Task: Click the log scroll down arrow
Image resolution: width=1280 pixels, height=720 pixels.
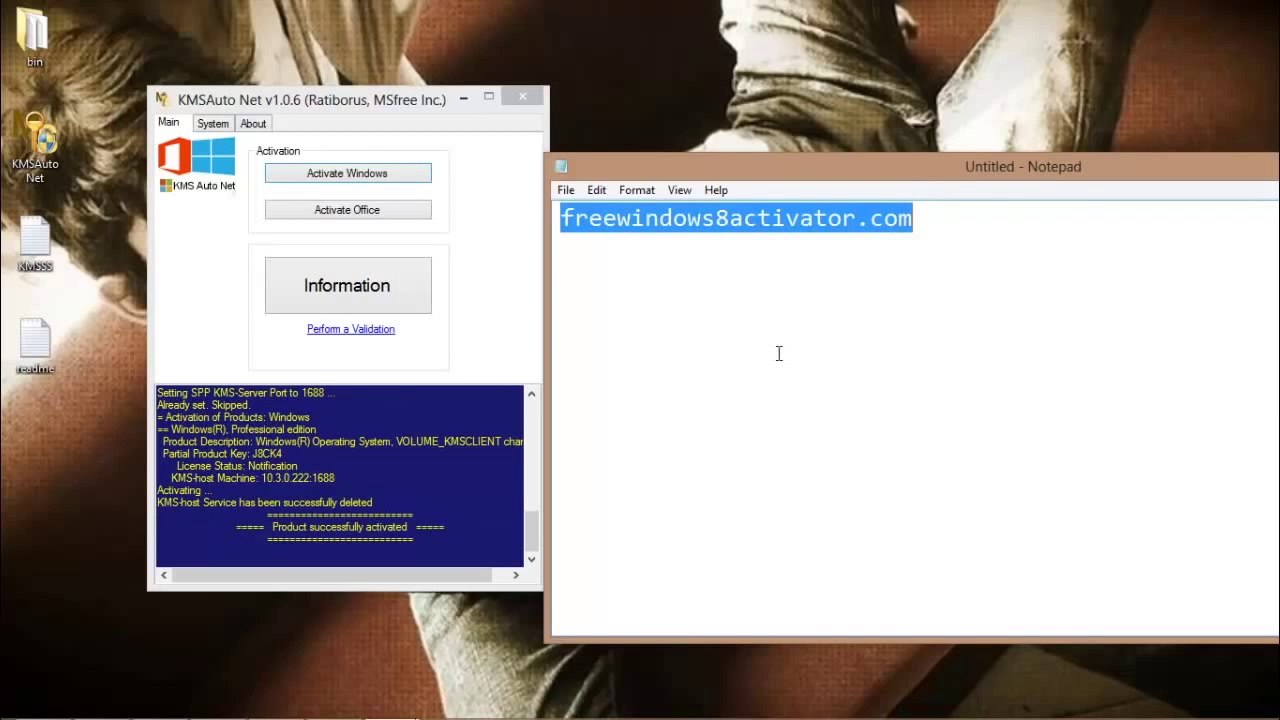Action: click(x=531, y=559)
